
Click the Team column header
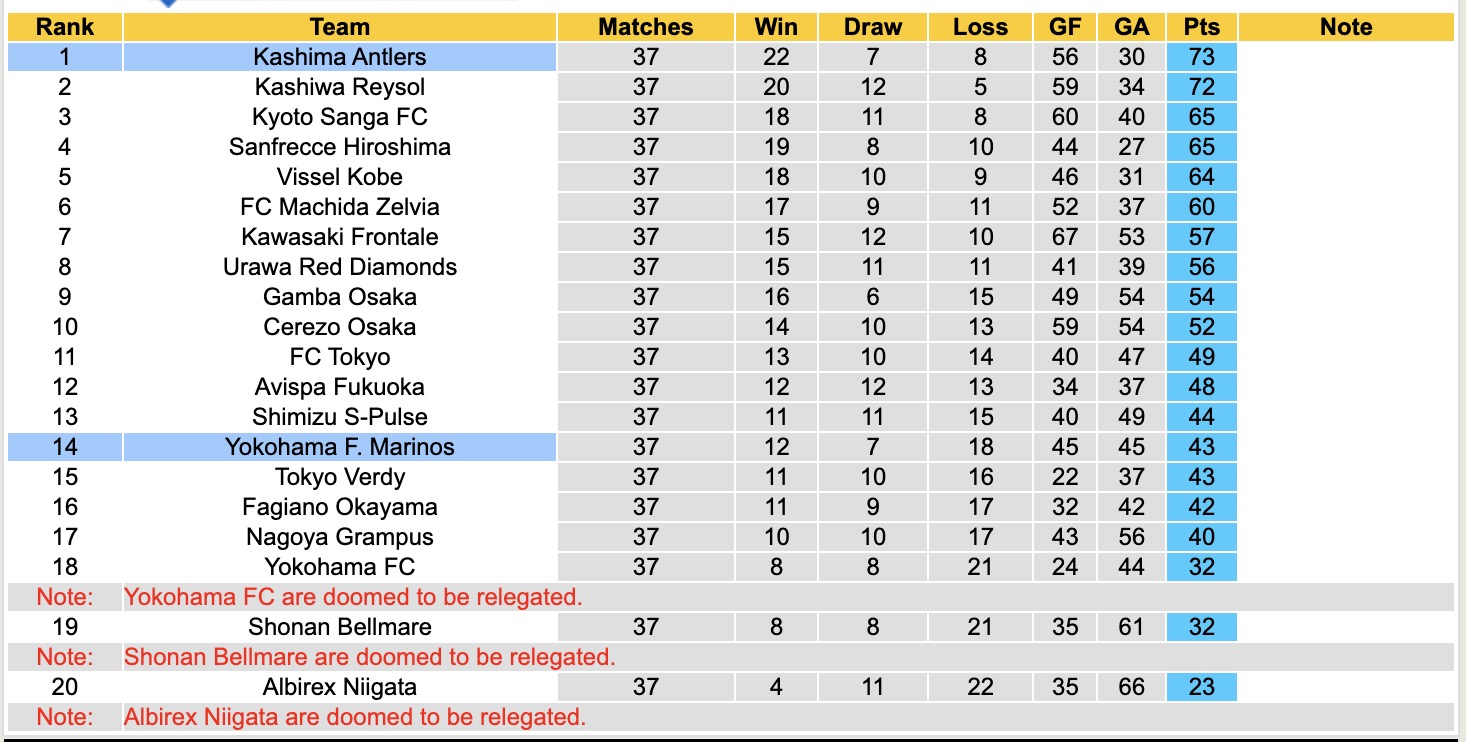339,27
